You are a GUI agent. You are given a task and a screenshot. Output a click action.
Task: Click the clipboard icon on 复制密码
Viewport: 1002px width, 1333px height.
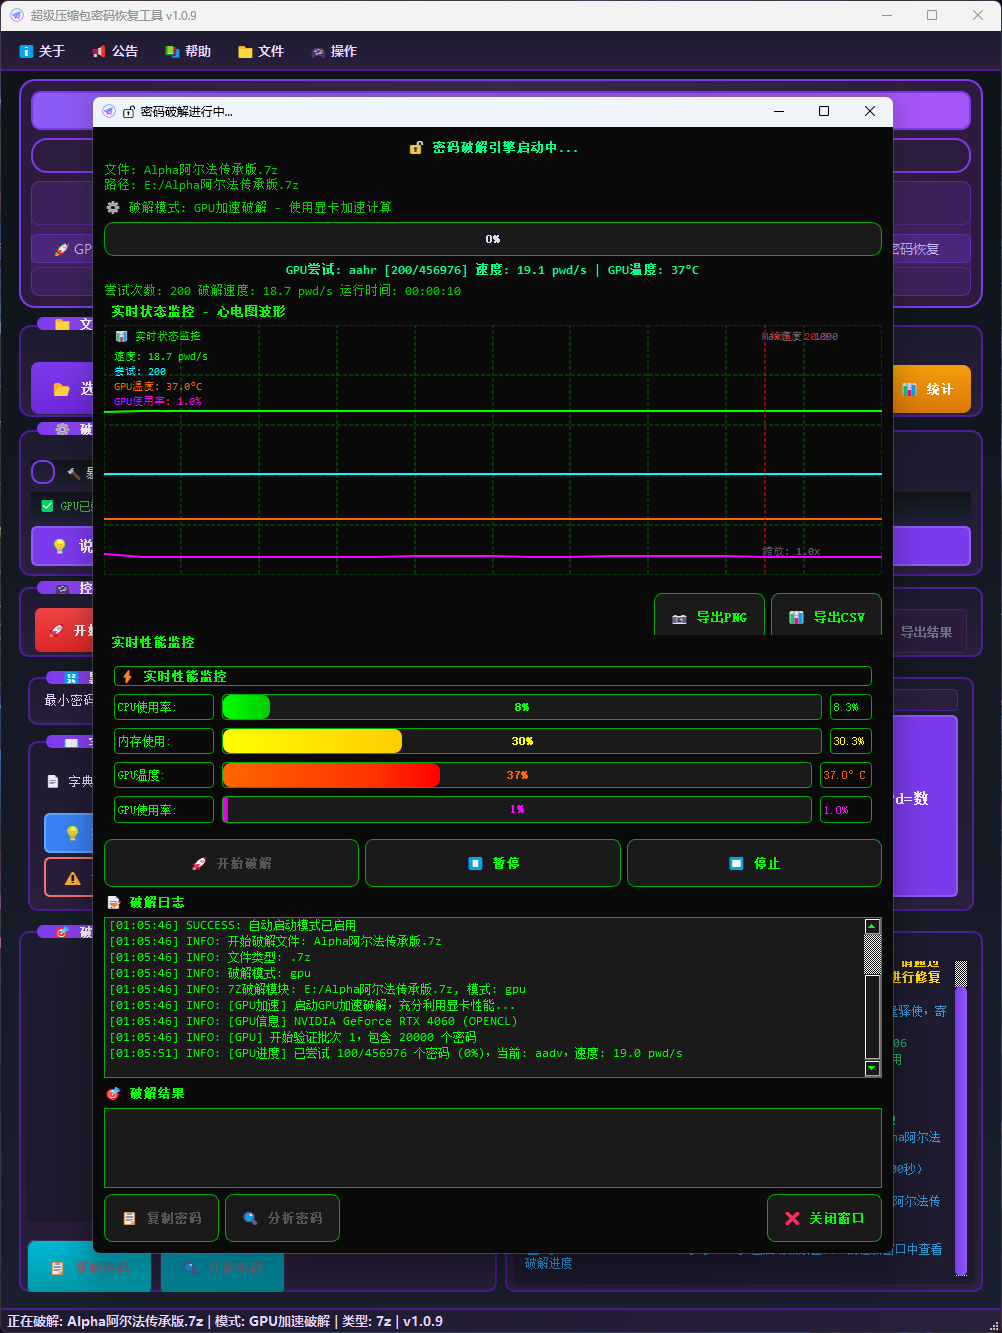129,1218
